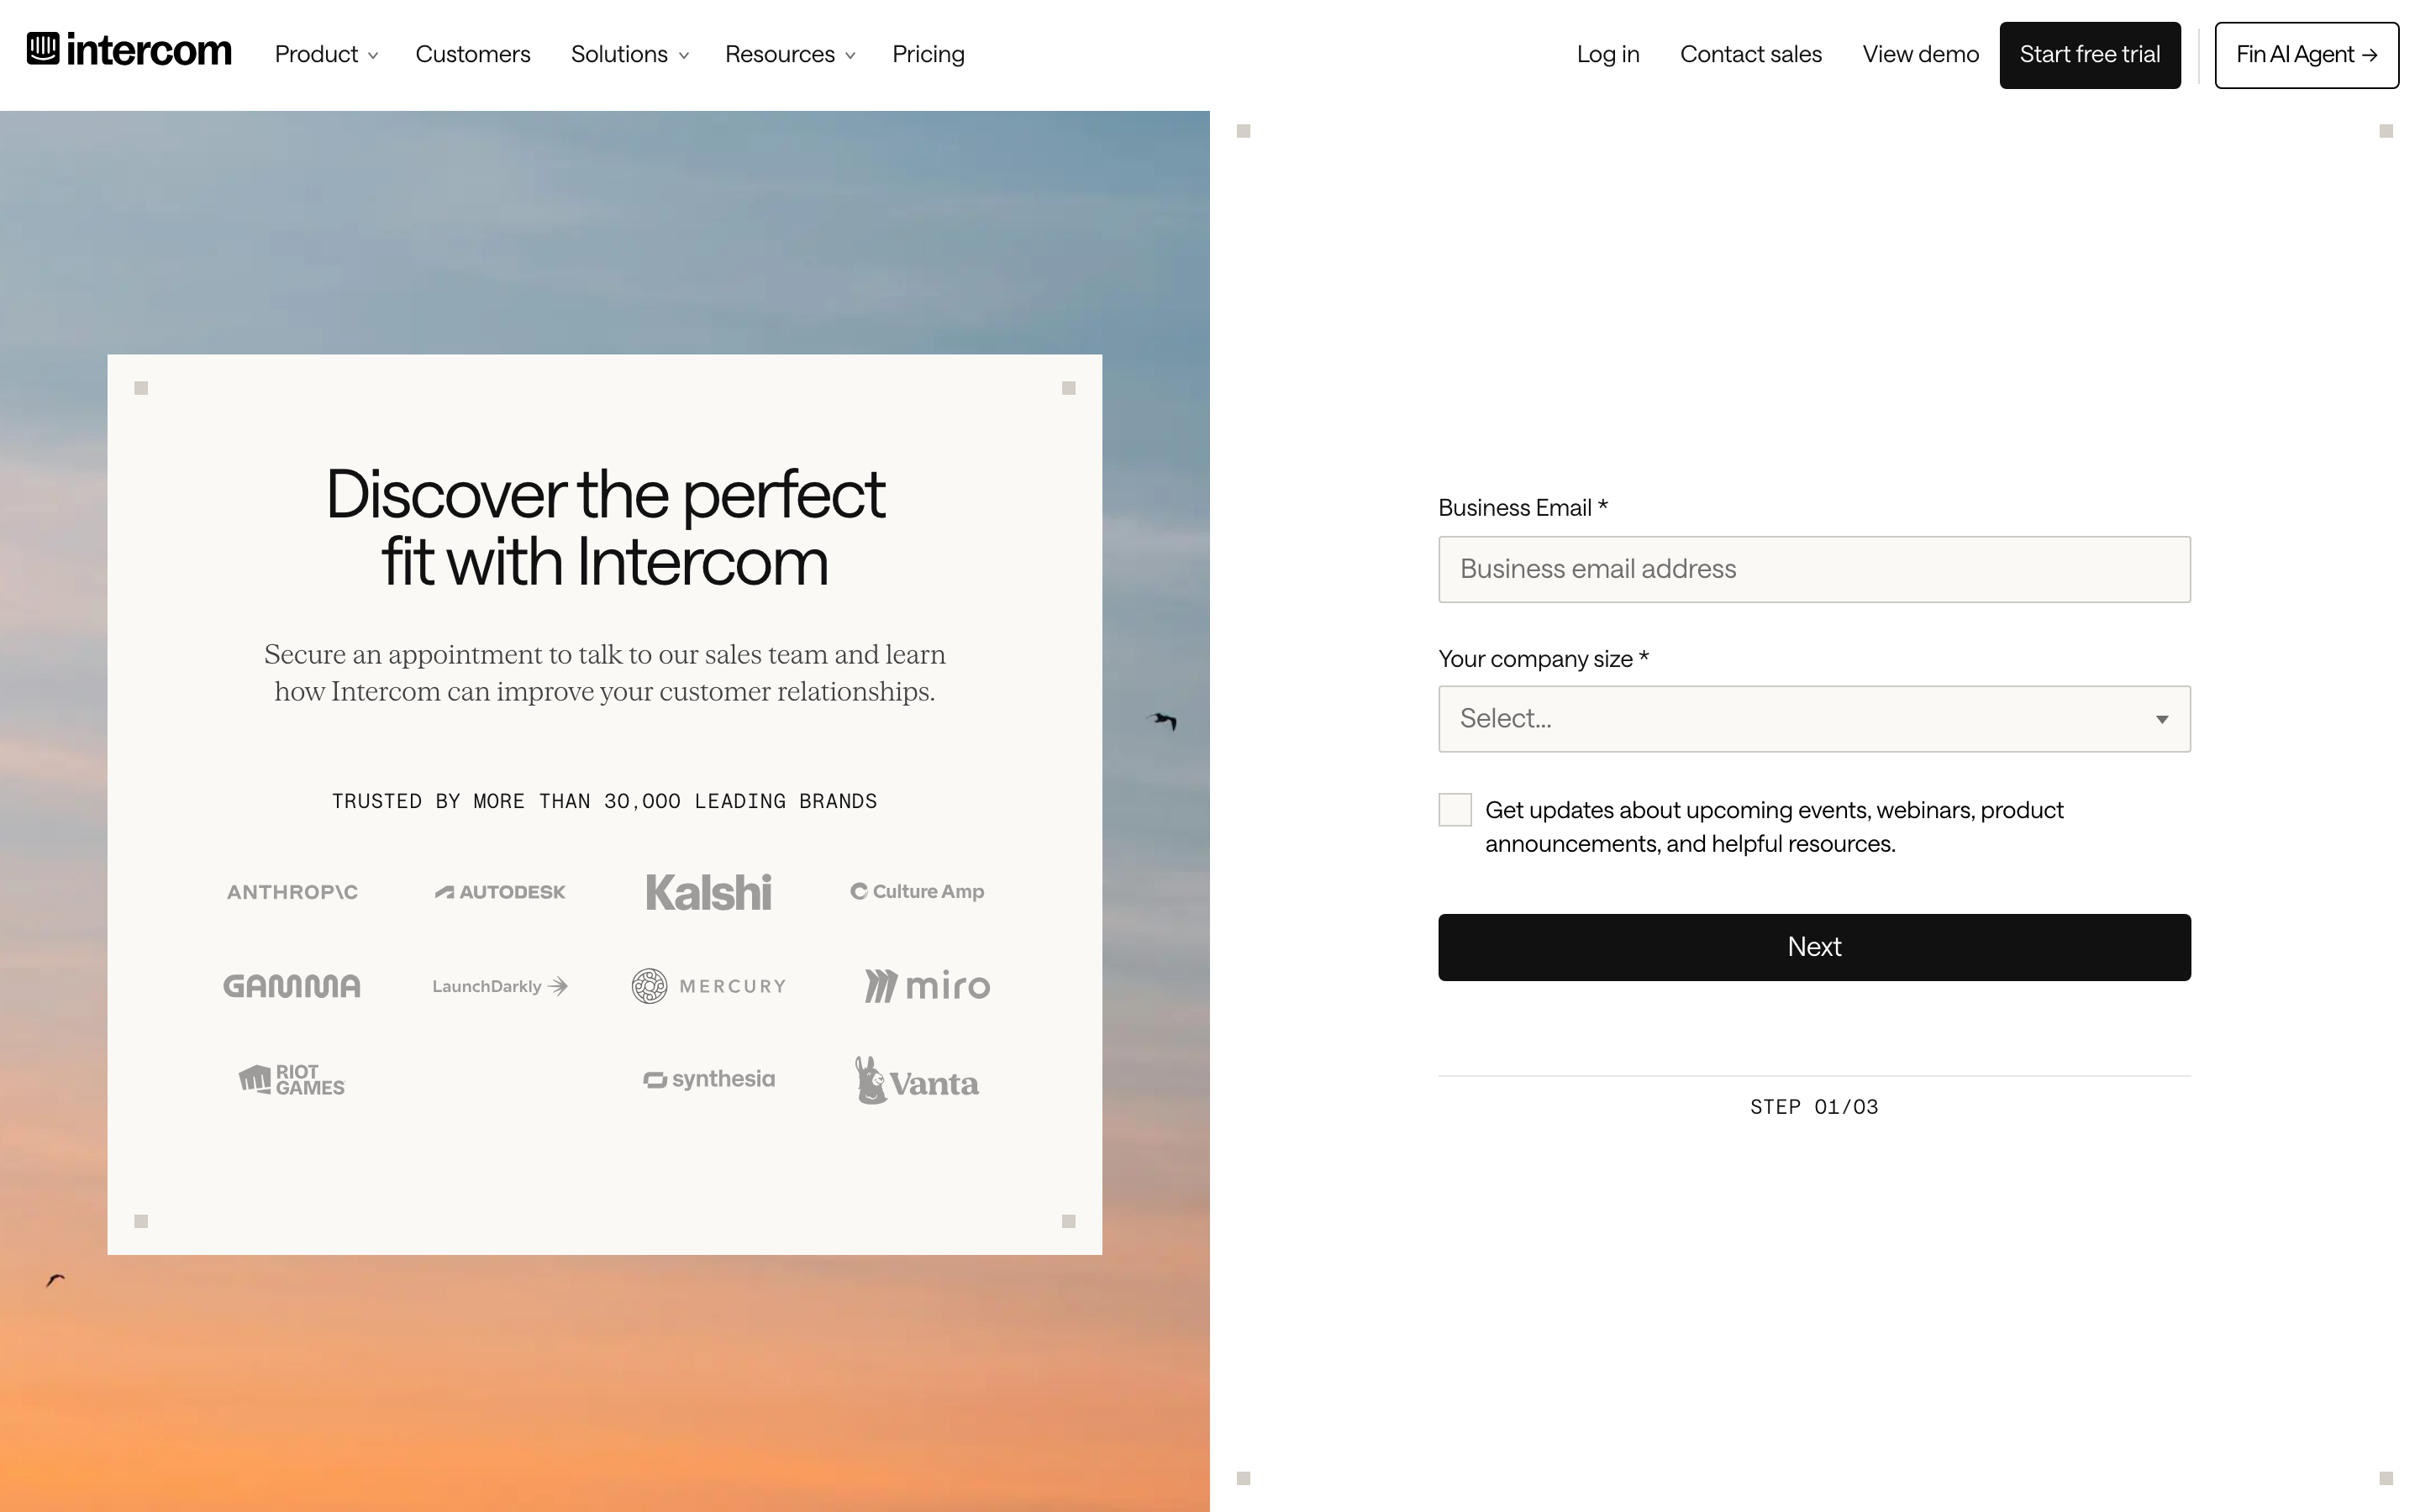Click the Vanta logo
The width and height of the screenshot is (2420, 1512).
[917, 1081]
